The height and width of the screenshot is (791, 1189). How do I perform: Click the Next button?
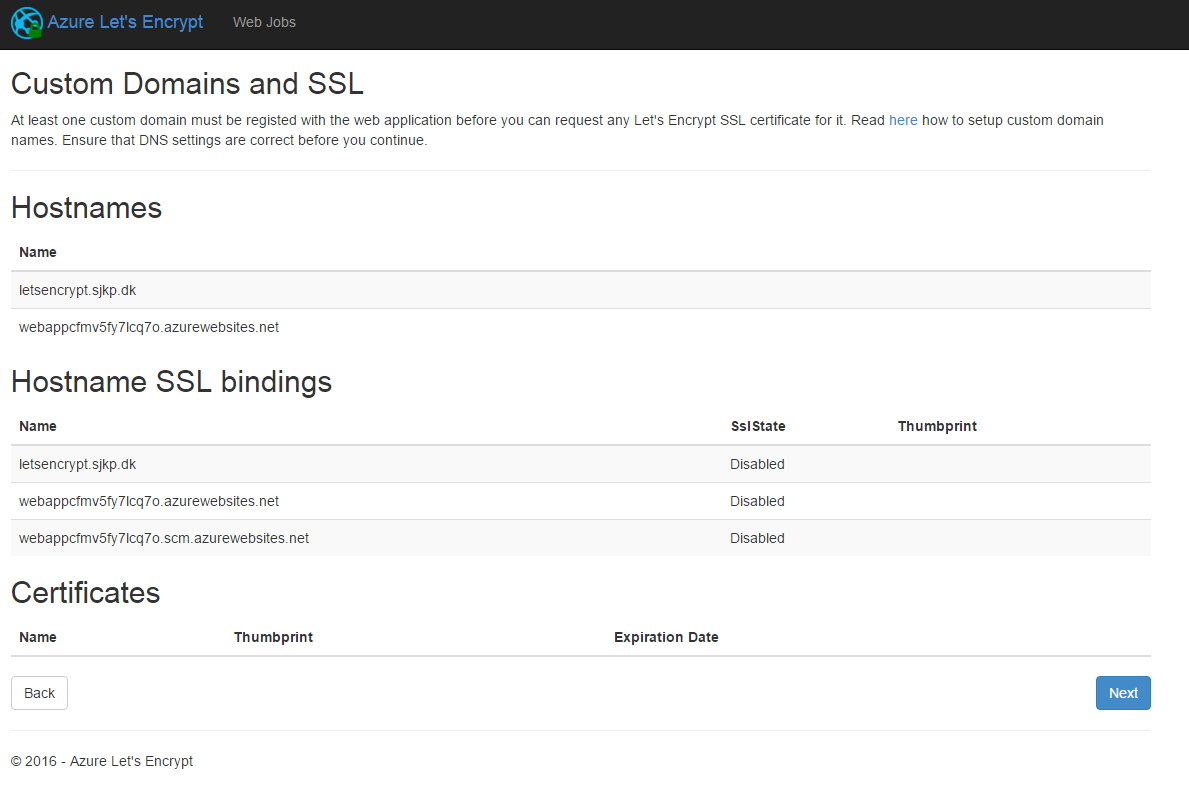click(1122, 693)
